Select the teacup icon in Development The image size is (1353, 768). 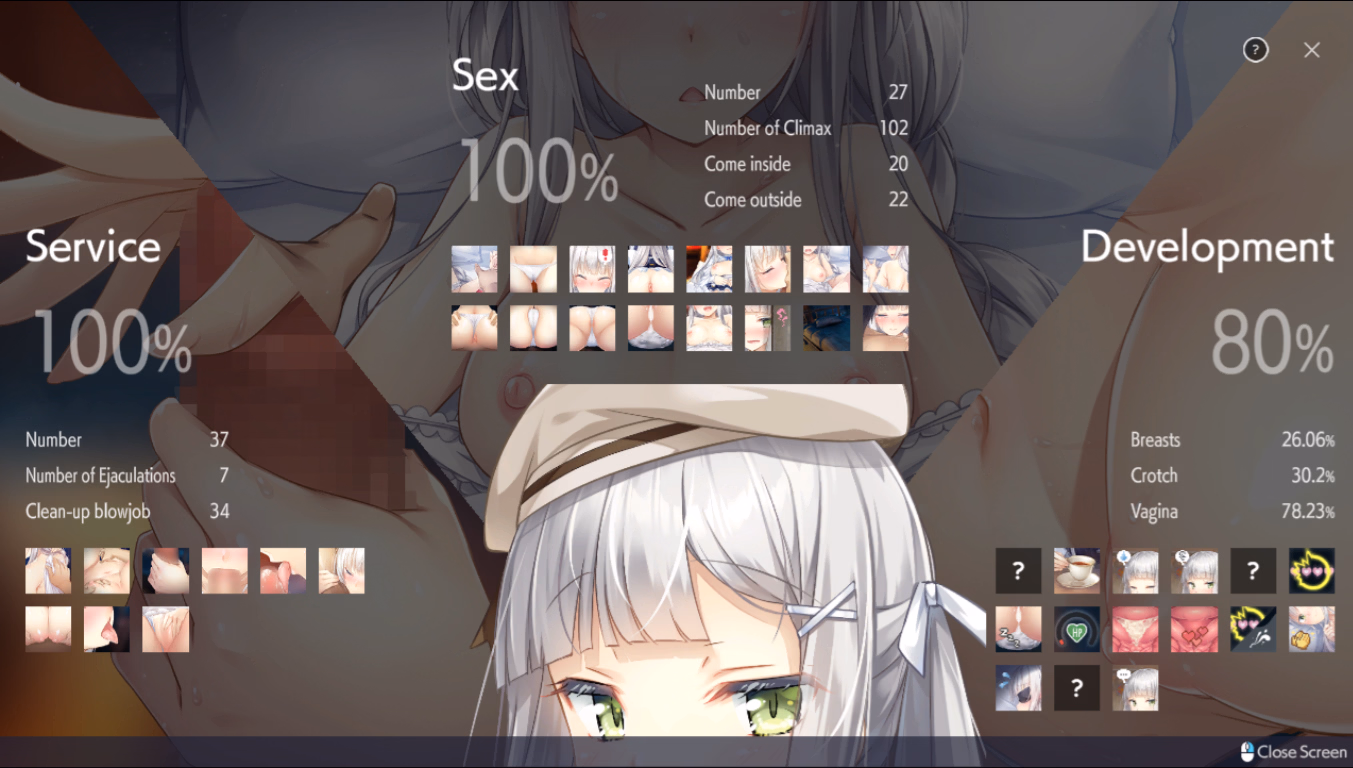pos(1077,571)
